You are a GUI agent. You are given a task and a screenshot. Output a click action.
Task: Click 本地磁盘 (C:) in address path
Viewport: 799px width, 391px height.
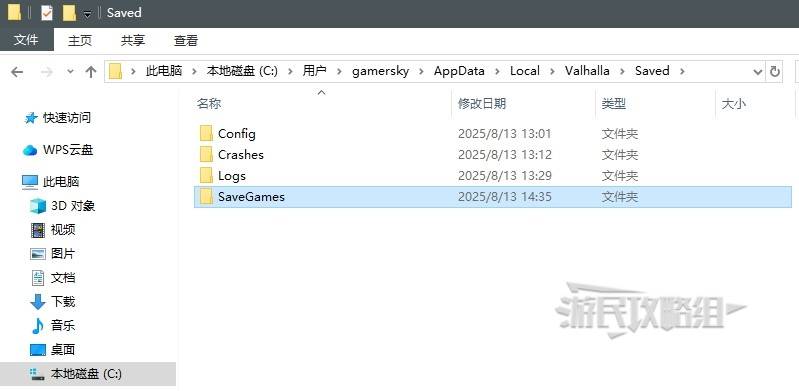point(242,71)
